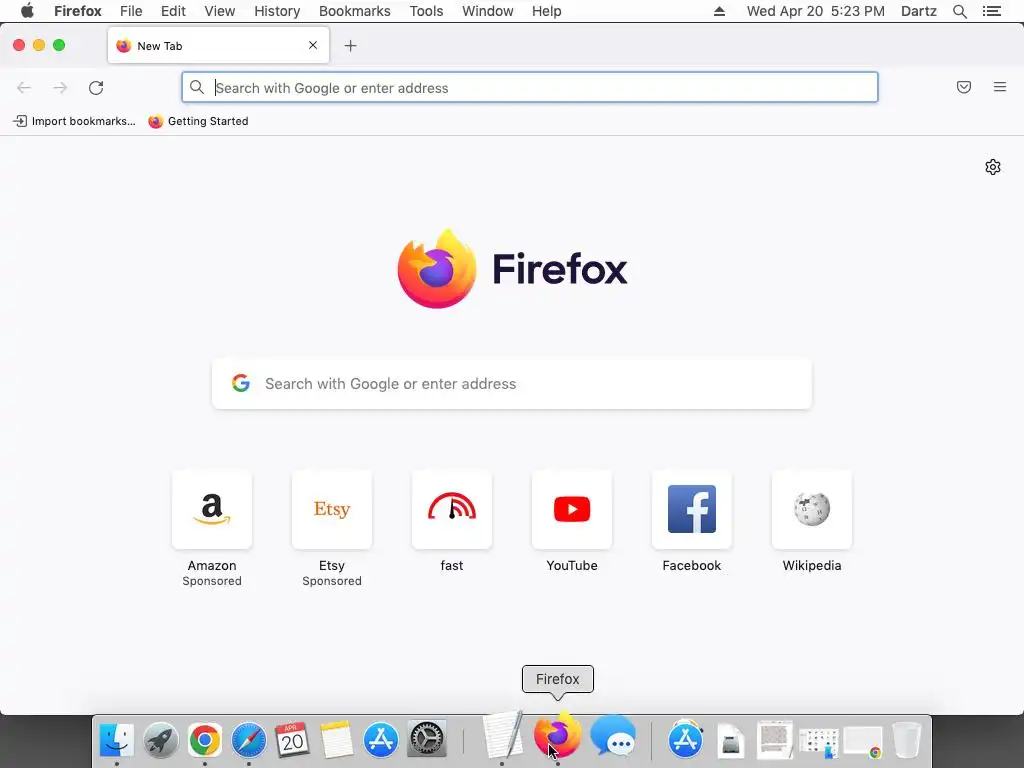Select the New Tab tab

click(218, 46)
